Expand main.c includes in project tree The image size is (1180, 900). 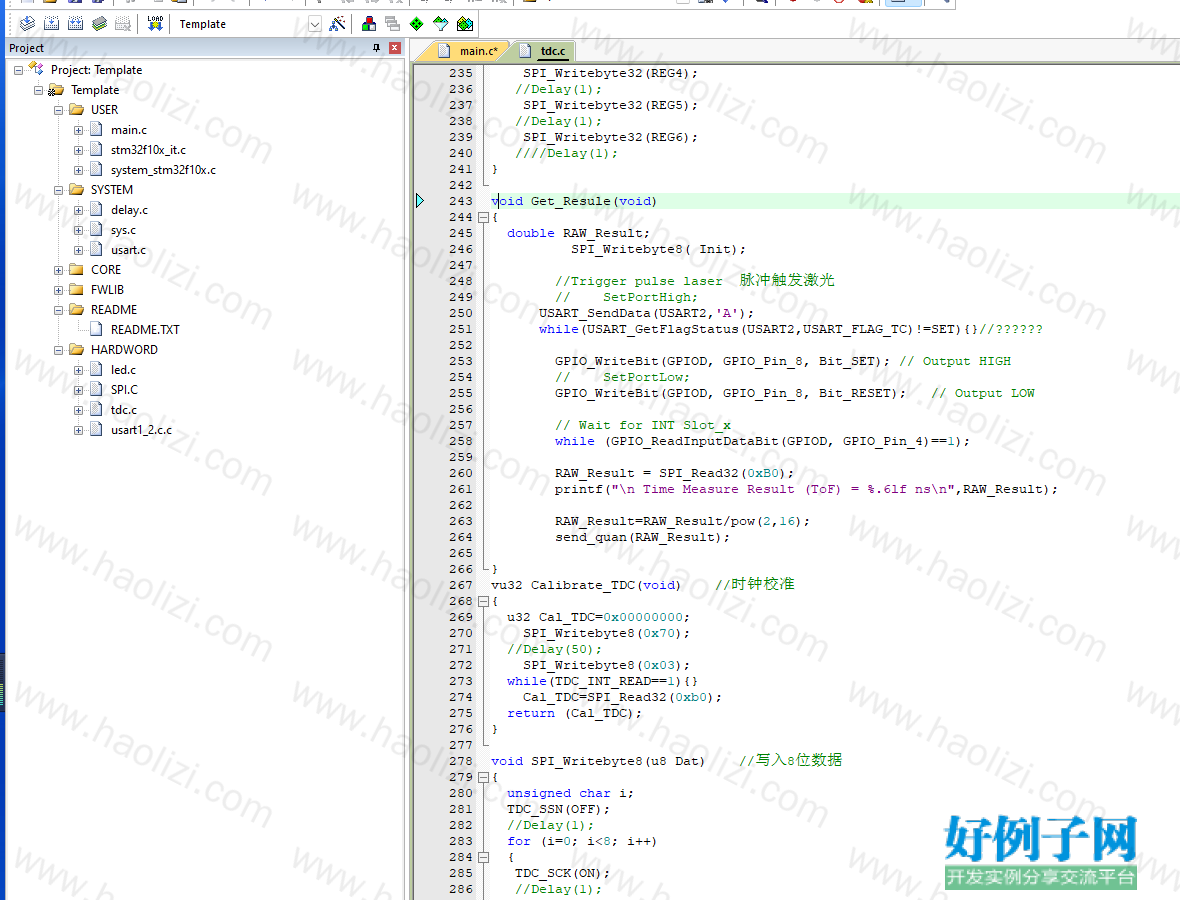(78, 130)
